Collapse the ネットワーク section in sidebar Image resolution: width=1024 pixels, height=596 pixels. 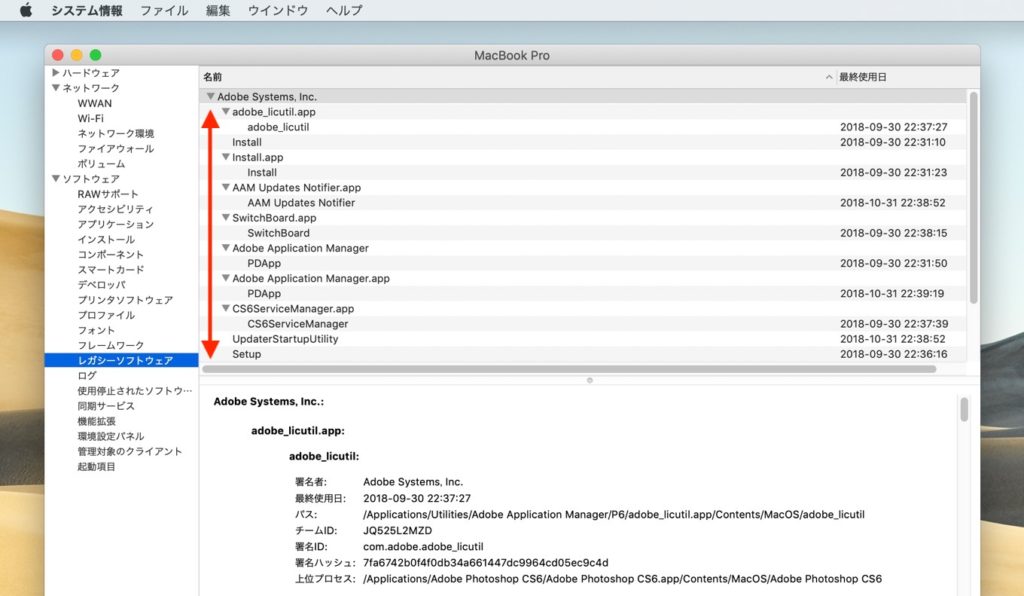tap(56, 87)
